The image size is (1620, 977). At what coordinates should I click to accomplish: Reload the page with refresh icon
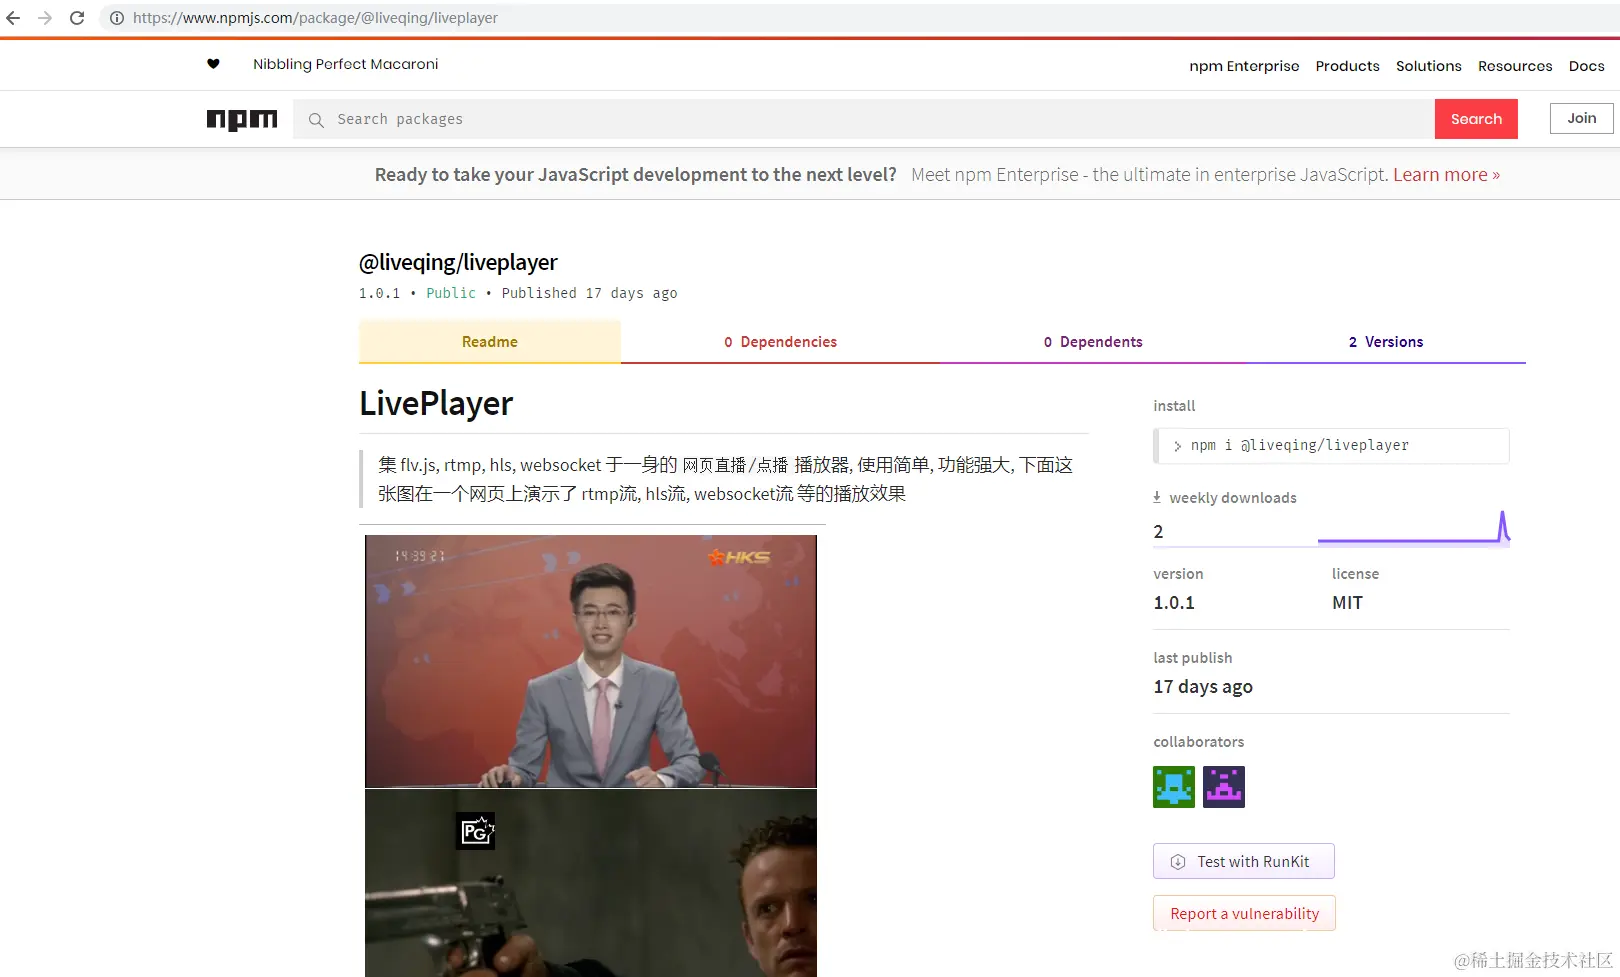[77, 18]
